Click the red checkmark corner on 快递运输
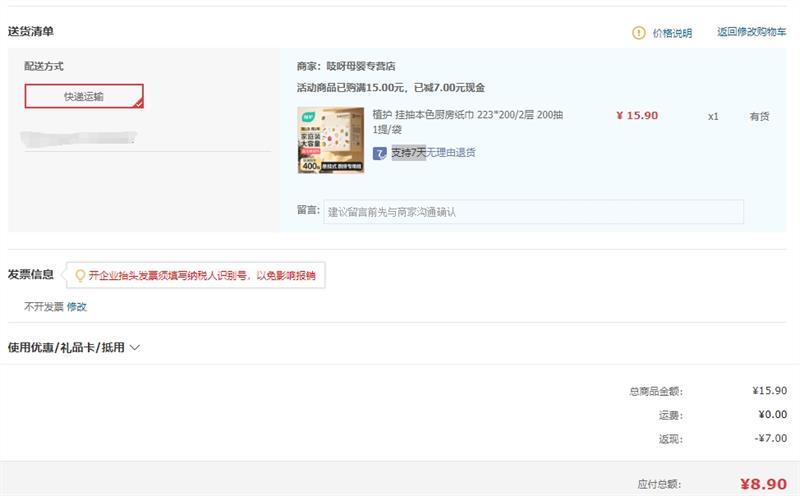 [138, 104]
